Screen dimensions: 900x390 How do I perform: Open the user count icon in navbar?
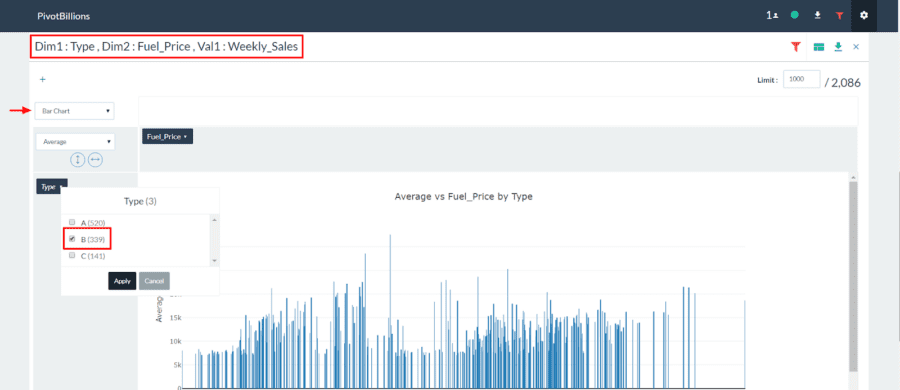pos(772,16)
